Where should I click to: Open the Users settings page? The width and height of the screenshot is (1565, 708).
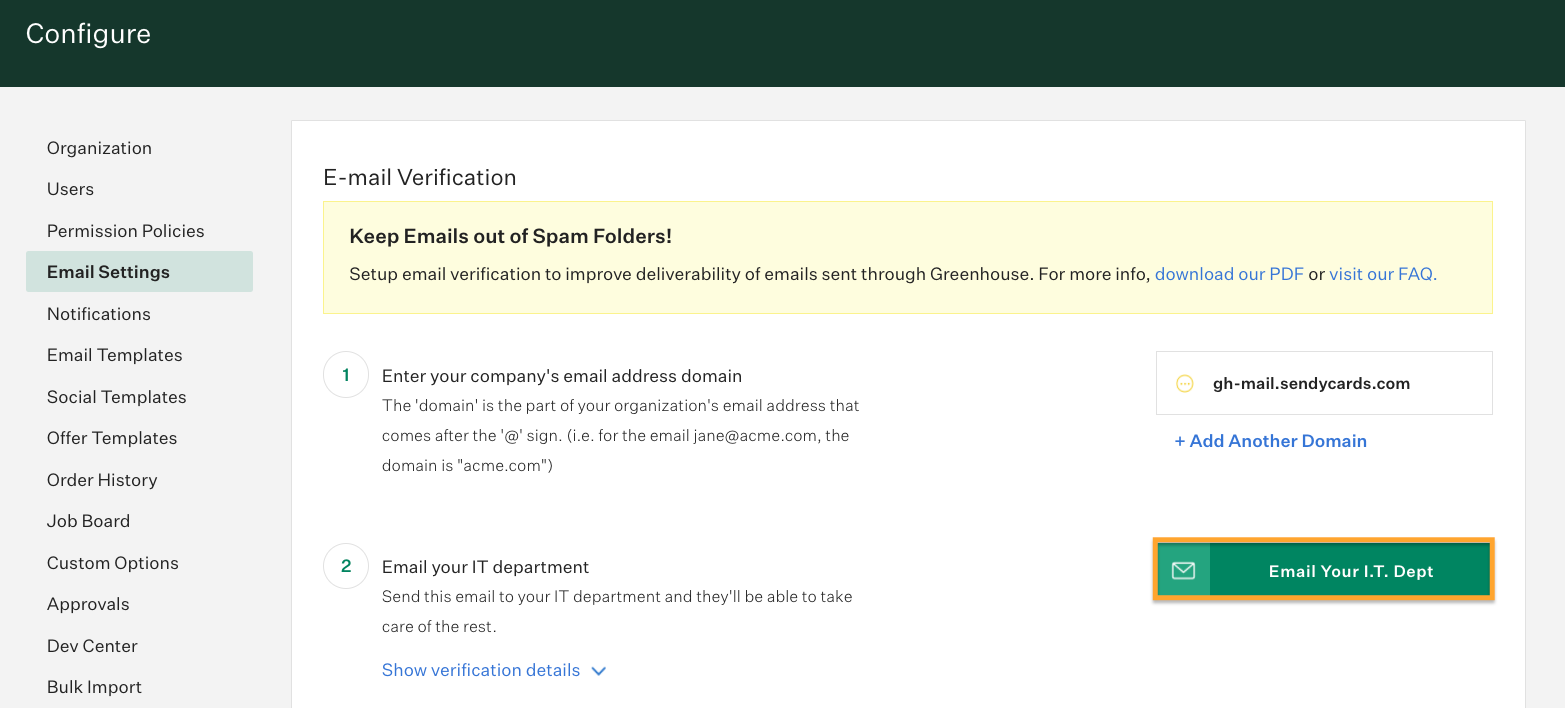tap(70, 189)
